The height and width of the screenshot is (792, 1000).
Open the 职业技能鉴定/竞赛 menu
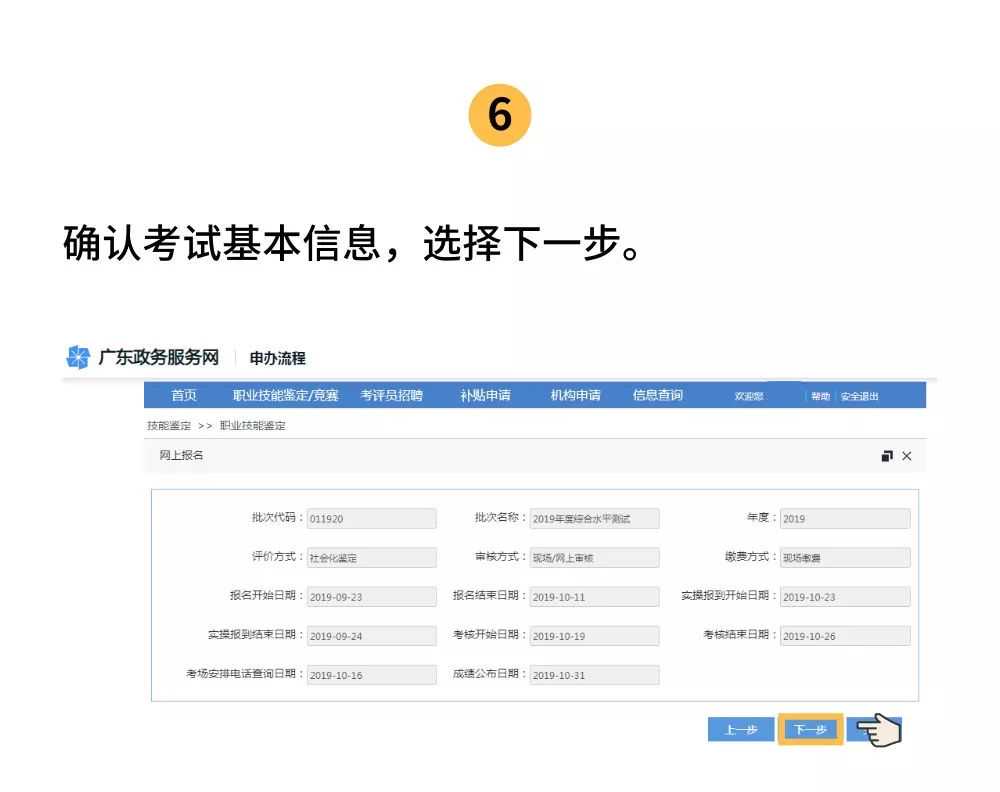285,396
